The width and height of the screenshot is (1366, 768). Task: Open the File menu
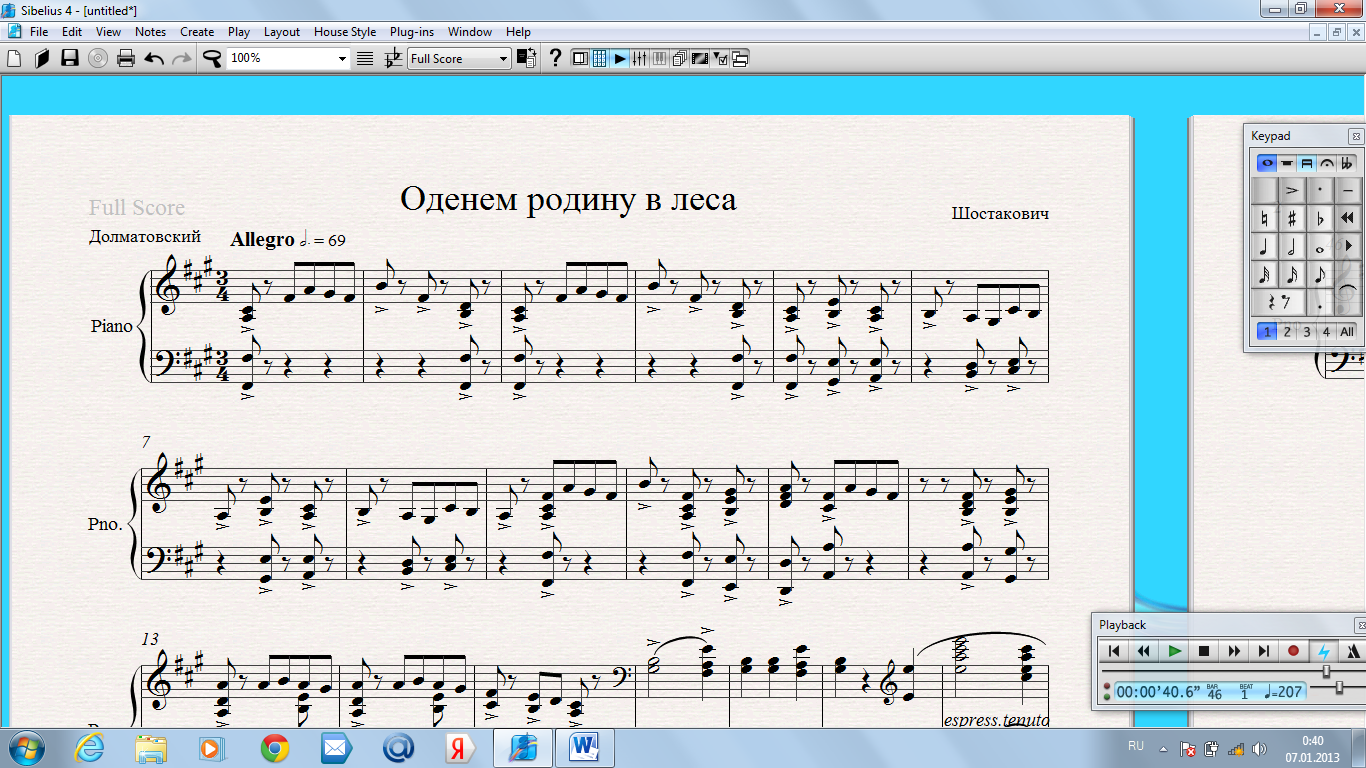point(39,32)
